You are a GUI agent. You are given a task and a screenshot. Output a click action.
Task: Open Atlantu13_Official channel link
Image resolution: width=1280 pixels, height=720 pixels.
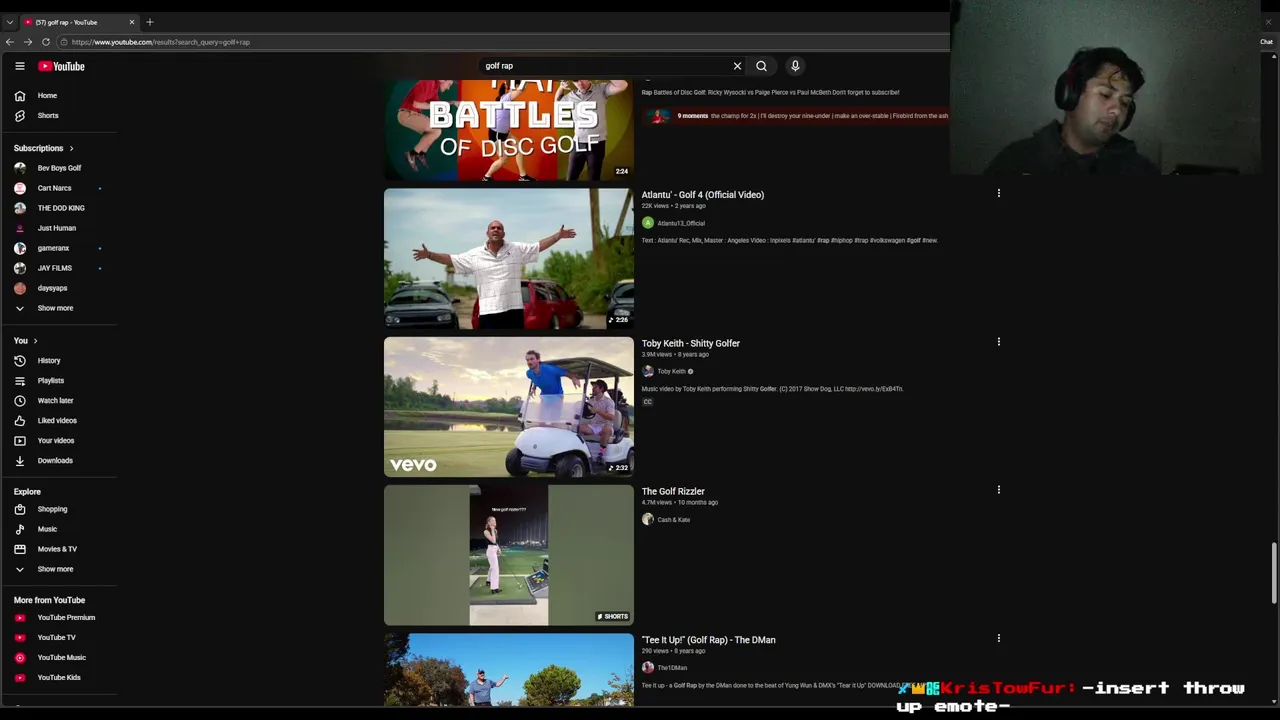tap(681, 223)
